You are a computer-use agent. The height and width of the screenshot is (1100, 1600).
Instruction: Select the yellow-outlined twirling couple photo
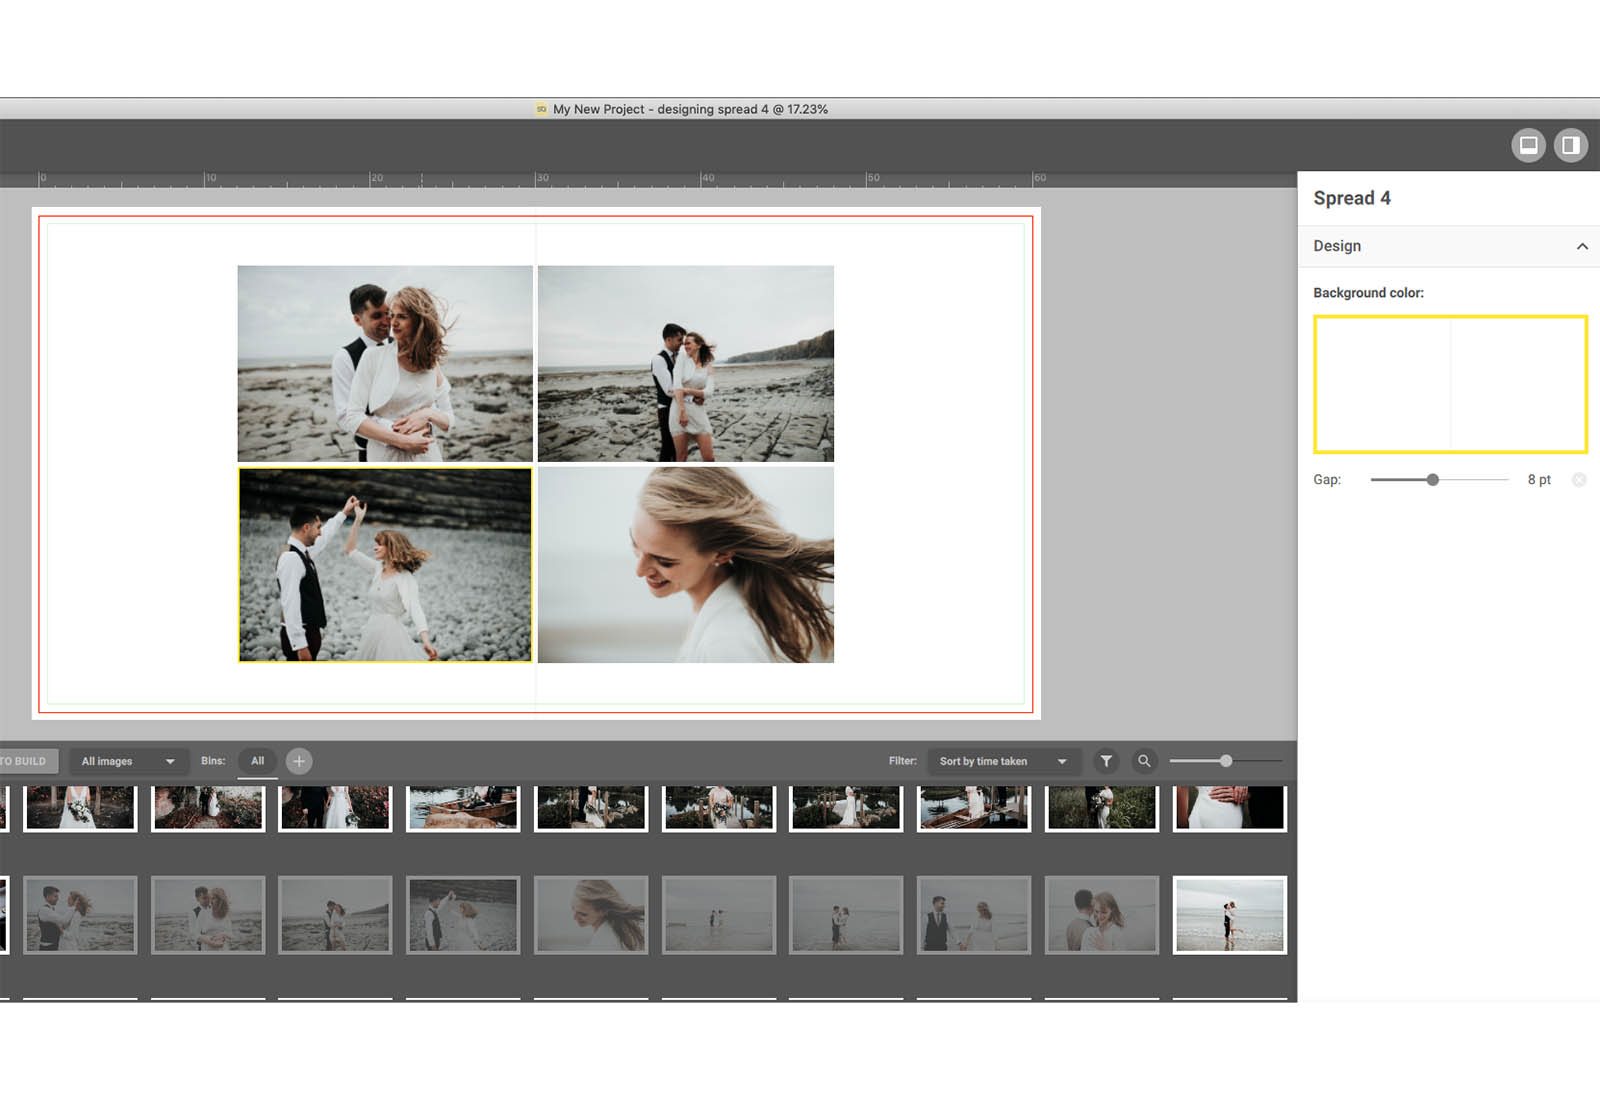coord(385,565)
